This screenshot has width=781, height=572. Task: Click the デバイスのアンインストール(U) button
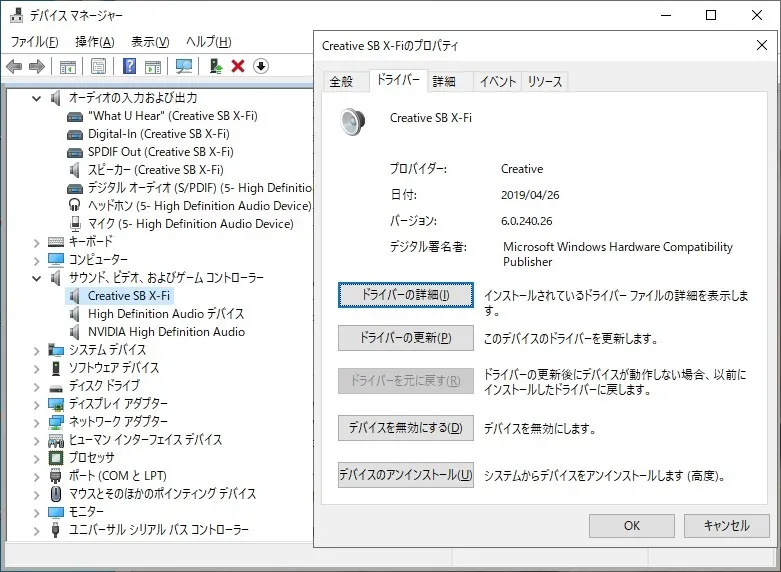405,475
